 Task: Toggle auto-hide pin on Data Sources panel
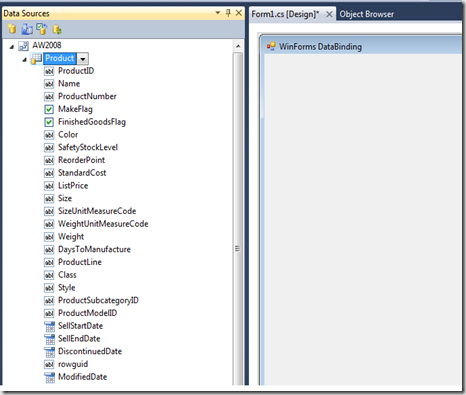pyautogui.click(x=228, y=13)
